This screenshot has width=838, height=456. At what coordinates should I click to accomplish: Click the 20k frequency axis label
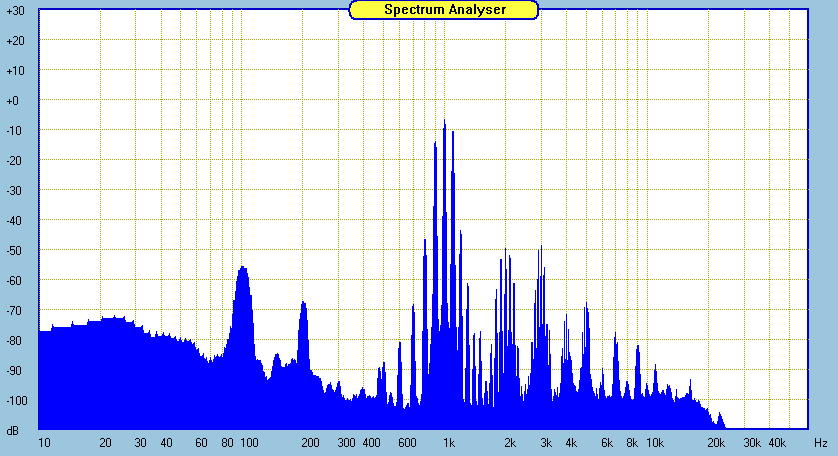(716, 442)
